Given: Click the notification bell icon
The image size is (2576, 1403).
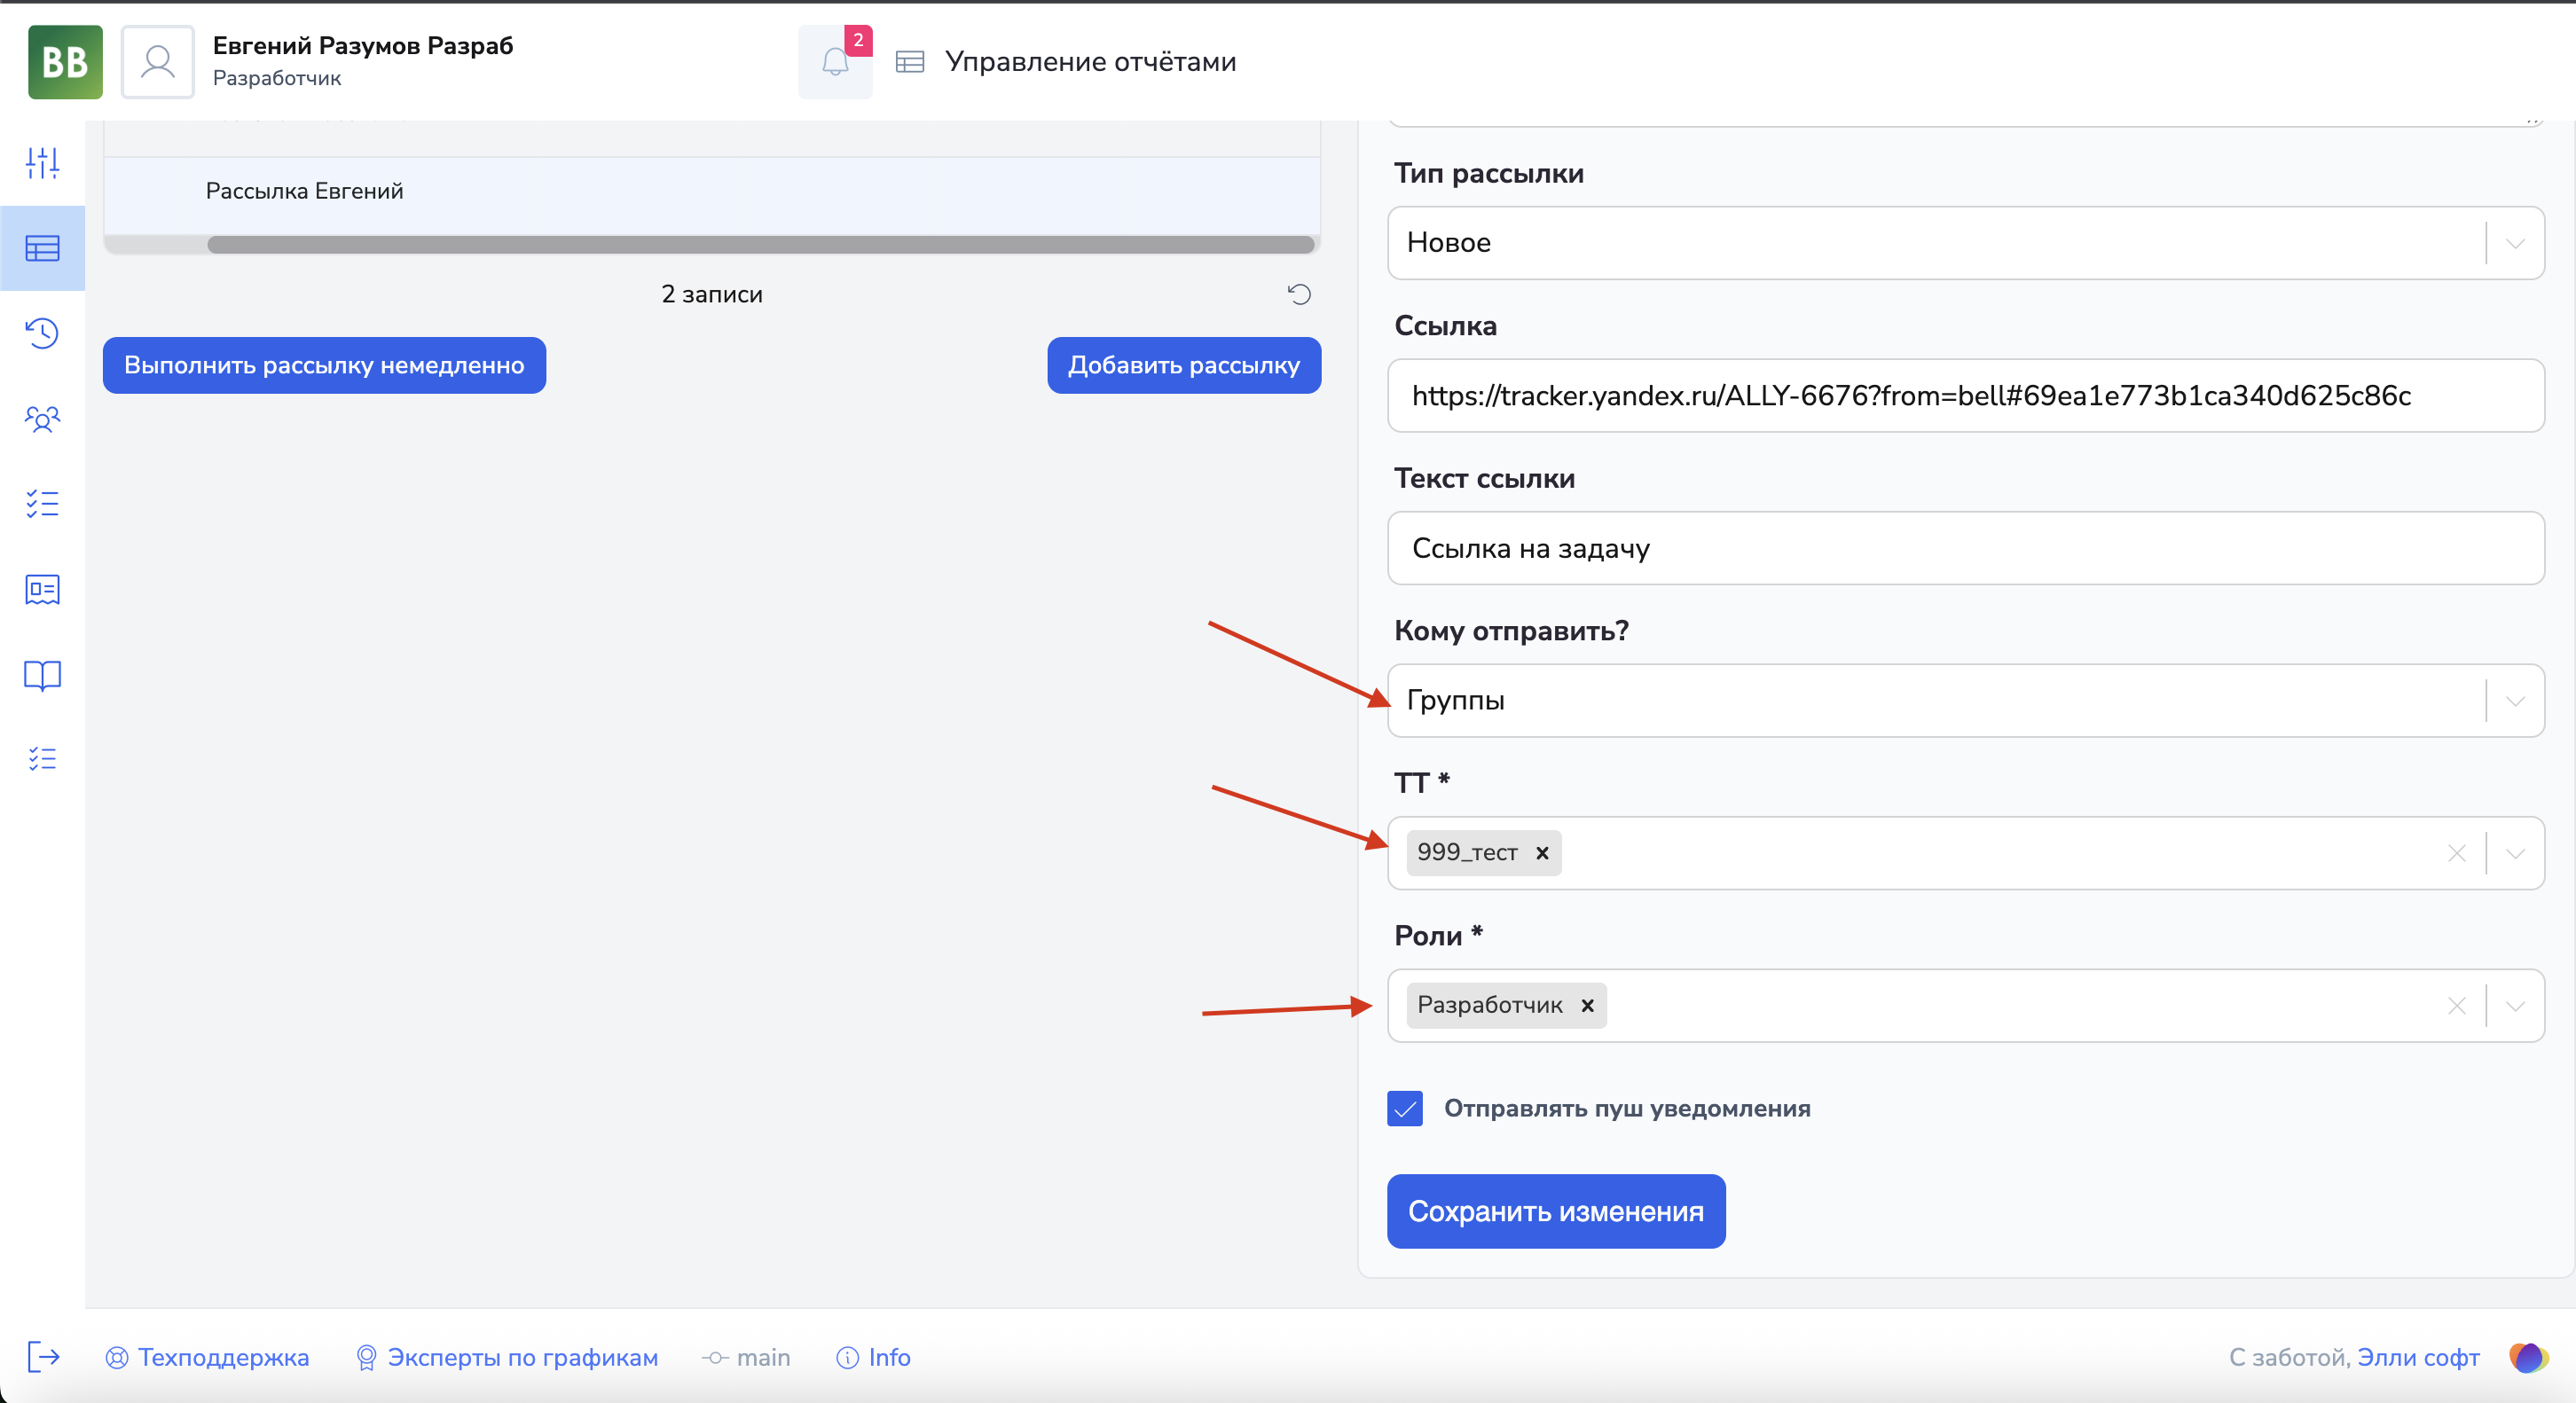Looking at the screenshot, I should coord(834,63).
